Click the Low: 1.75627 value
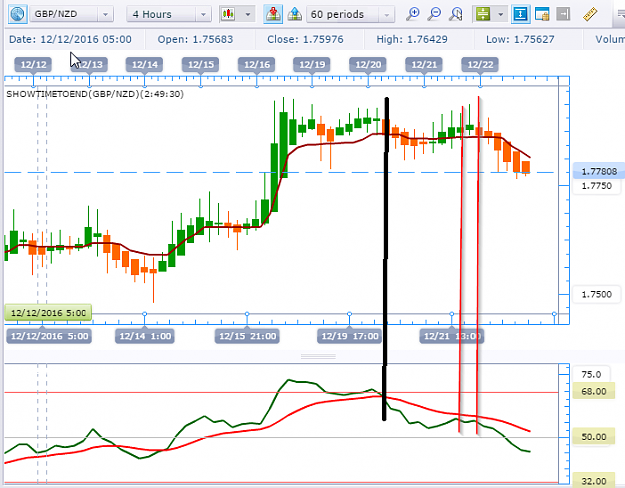The width and height of the screenshot is (625, 488). [520, 39]
